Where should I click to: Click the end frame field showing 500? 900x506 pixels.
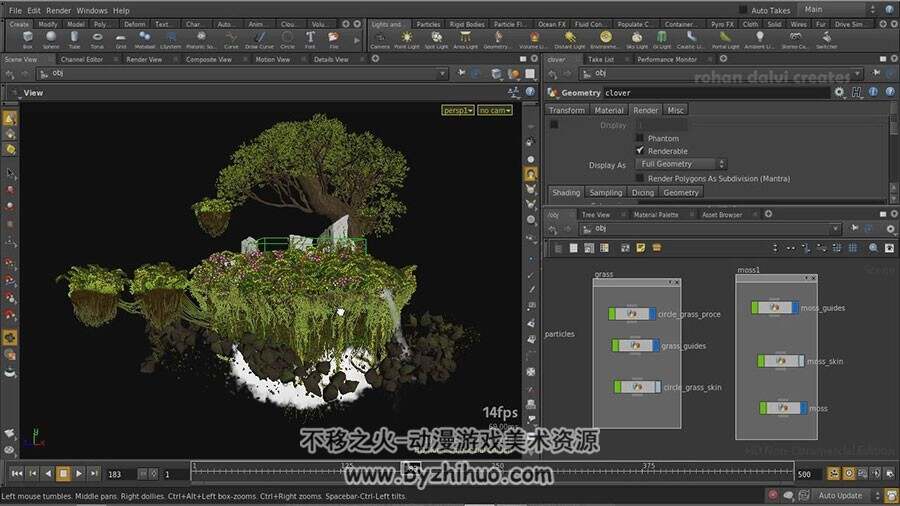click(x=809, y=474)
